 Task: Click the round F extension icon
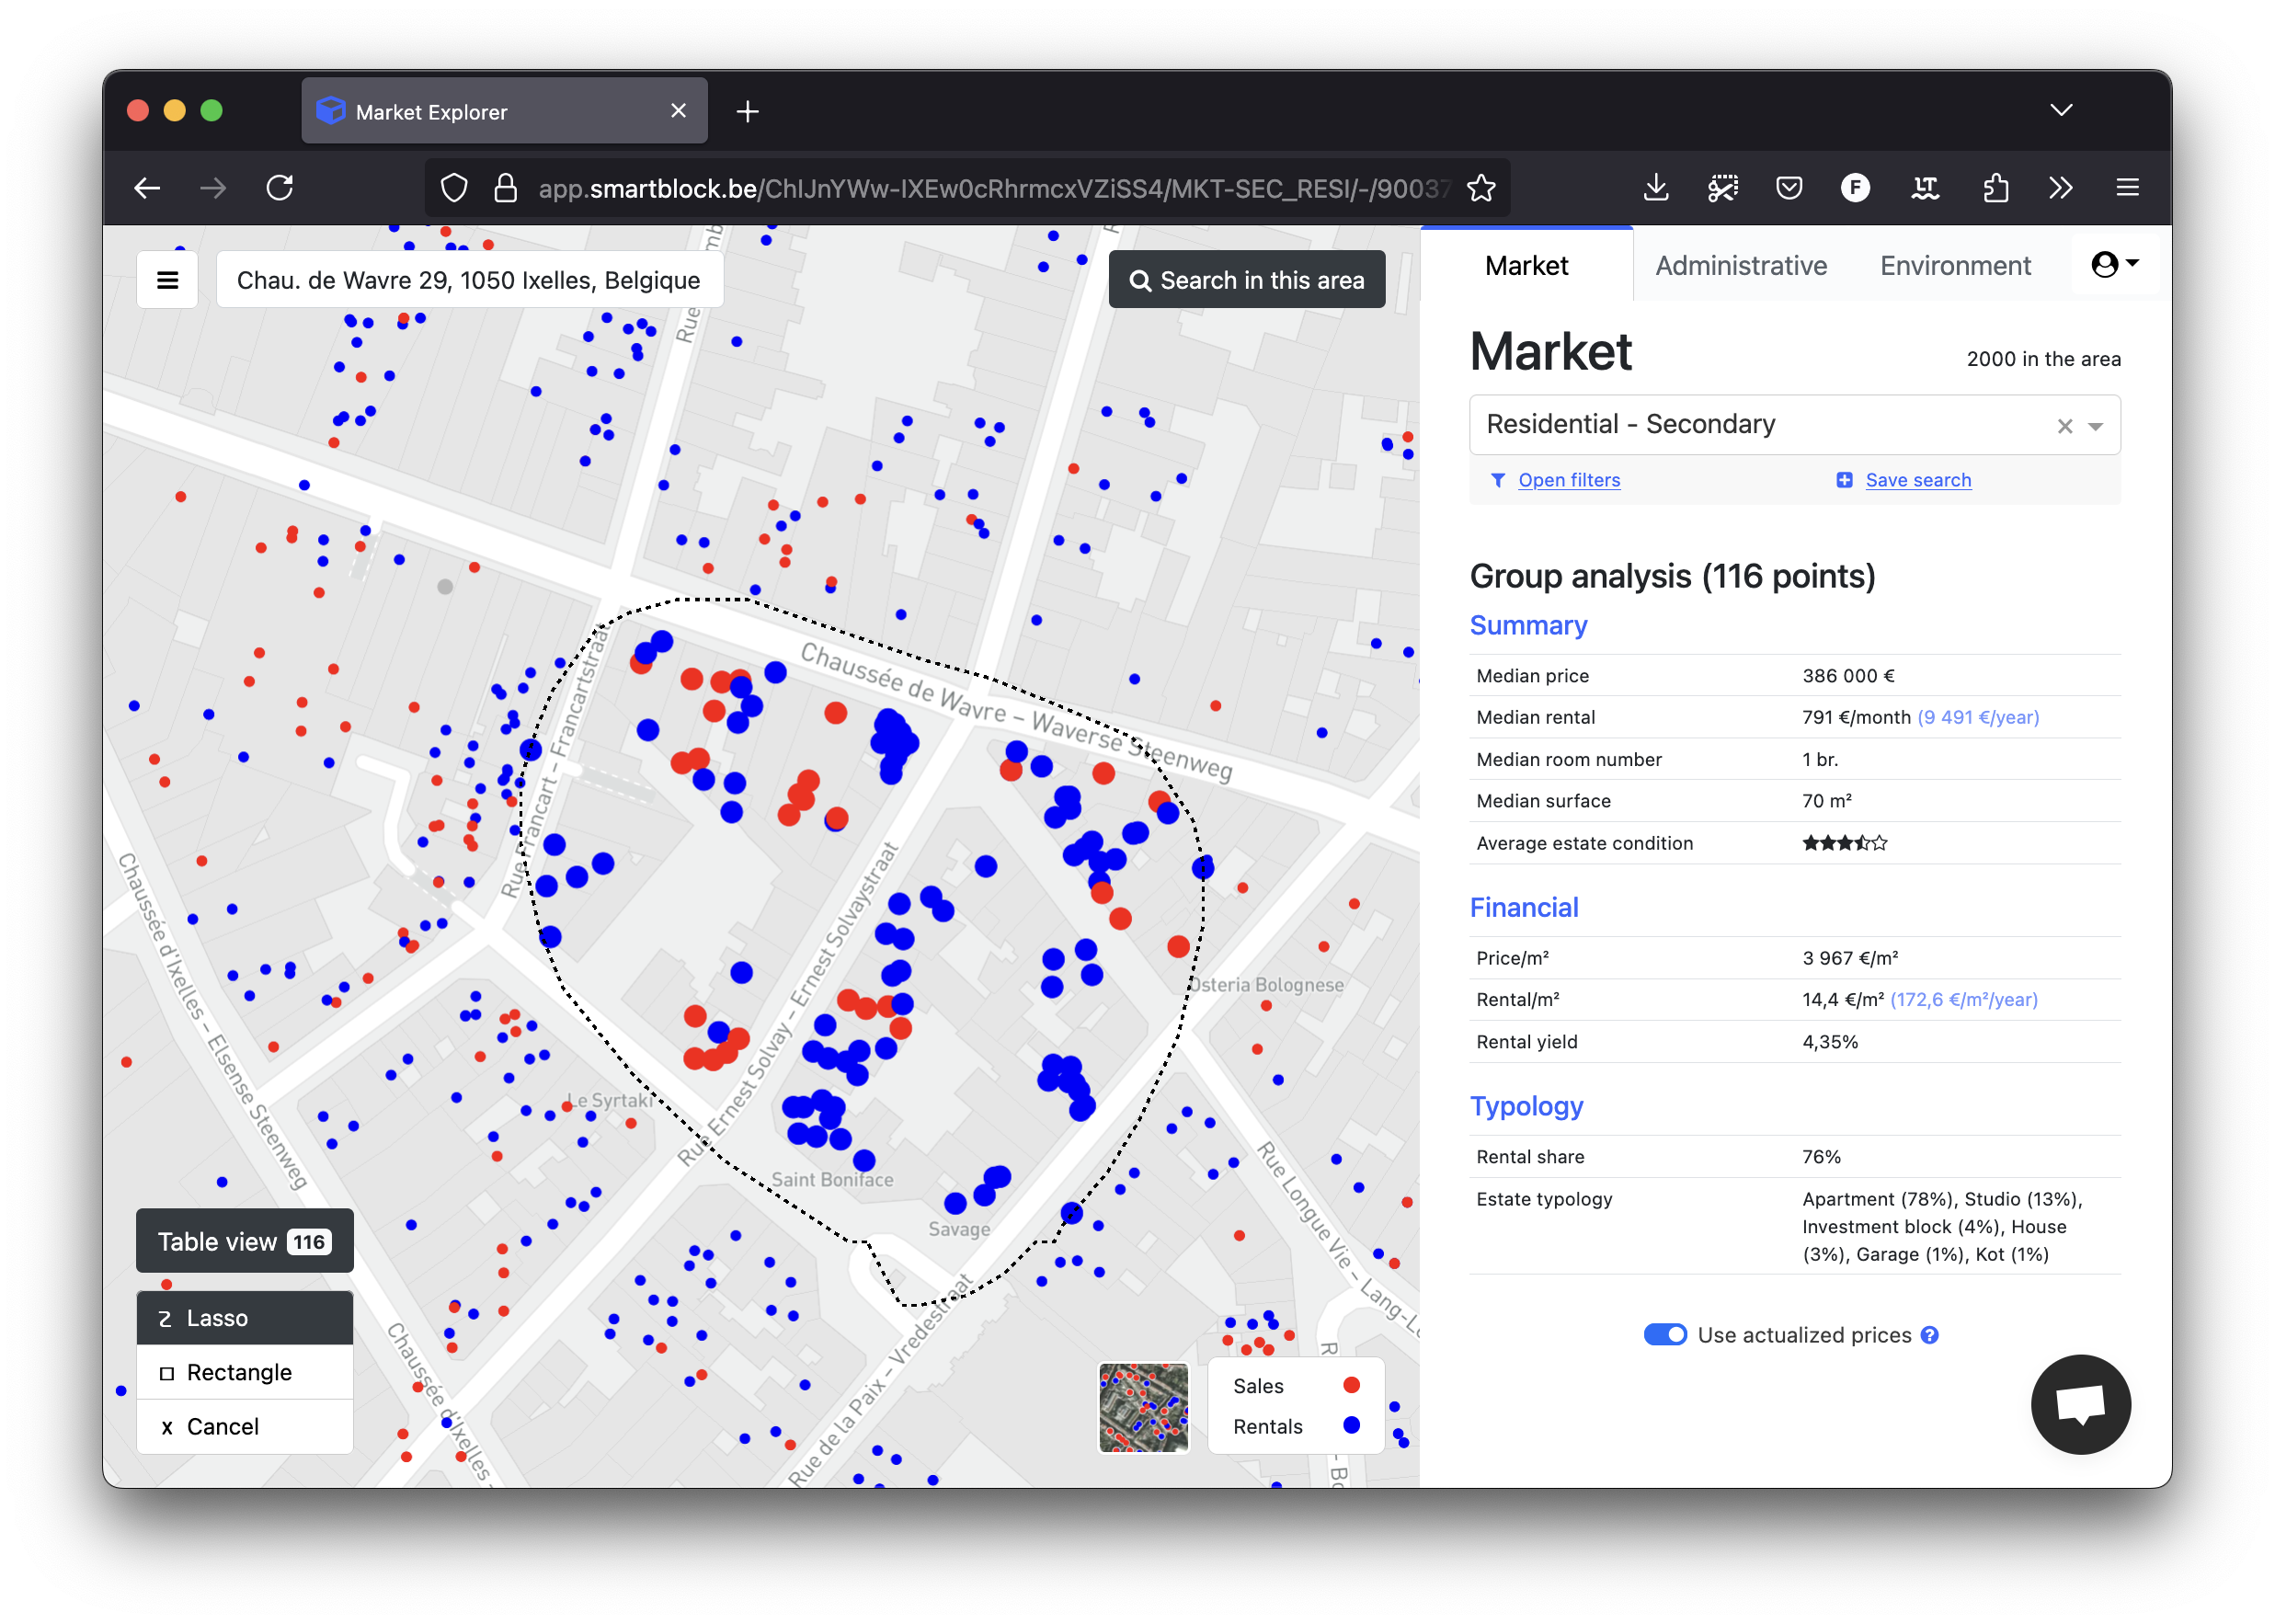pyautogui.click(x=1855, y=188)
